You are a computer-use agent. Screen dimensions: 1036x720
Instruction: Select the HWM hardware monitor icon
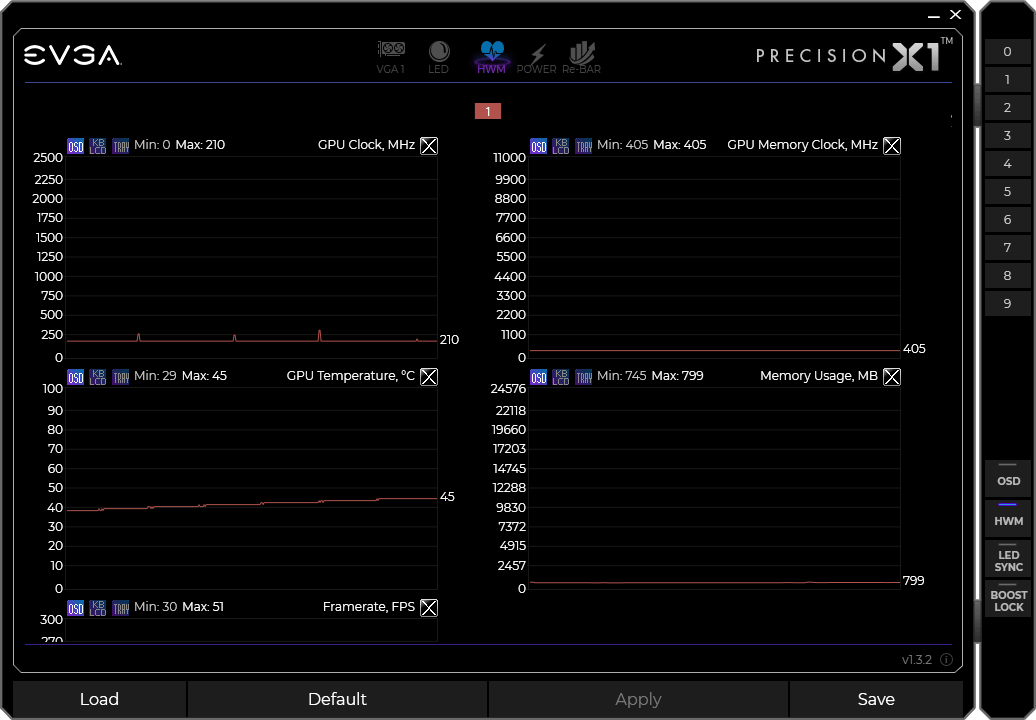coord(491,56)
